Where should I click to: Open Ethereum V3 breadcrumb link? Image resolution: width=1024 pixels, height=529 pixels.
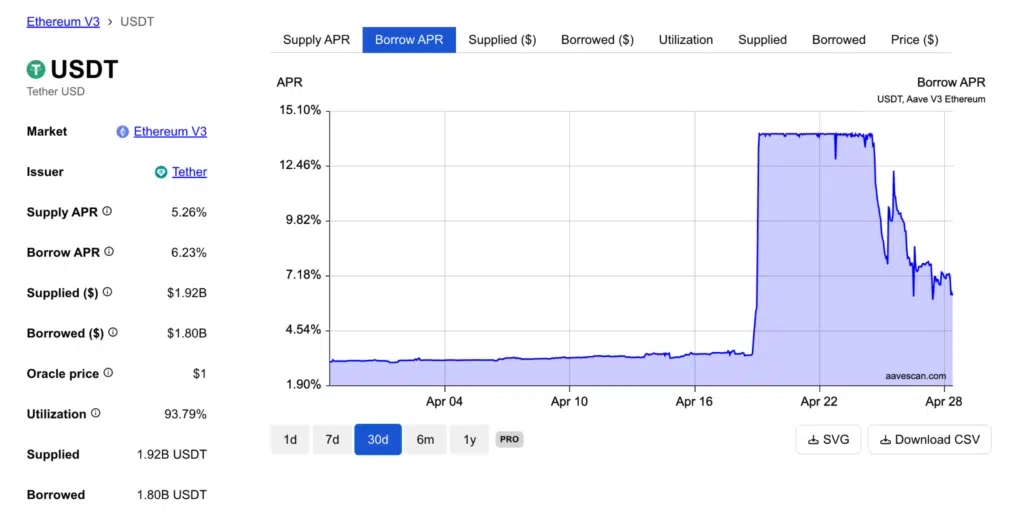(x=63, y=22)
